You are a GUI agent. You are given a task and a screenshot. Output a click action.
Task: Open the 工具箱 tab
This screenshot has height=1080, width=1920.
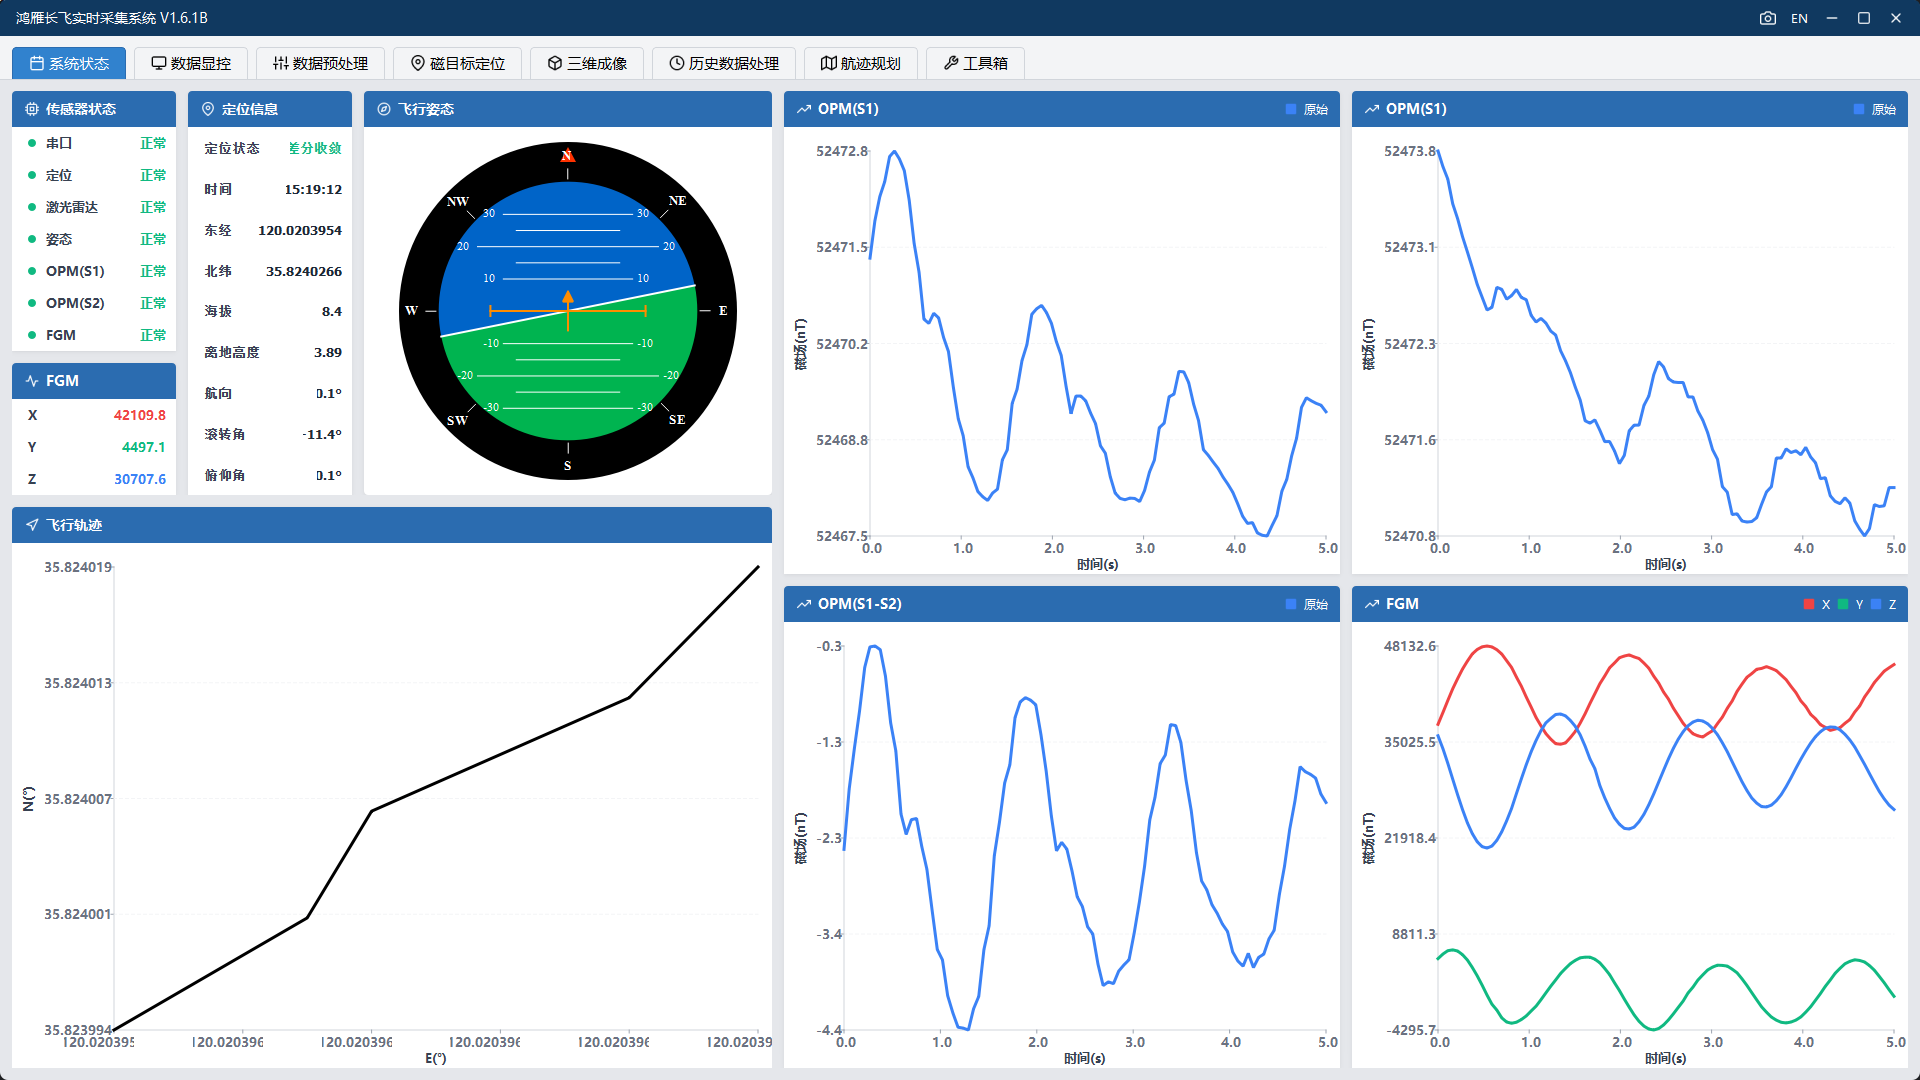pos(975,63)
